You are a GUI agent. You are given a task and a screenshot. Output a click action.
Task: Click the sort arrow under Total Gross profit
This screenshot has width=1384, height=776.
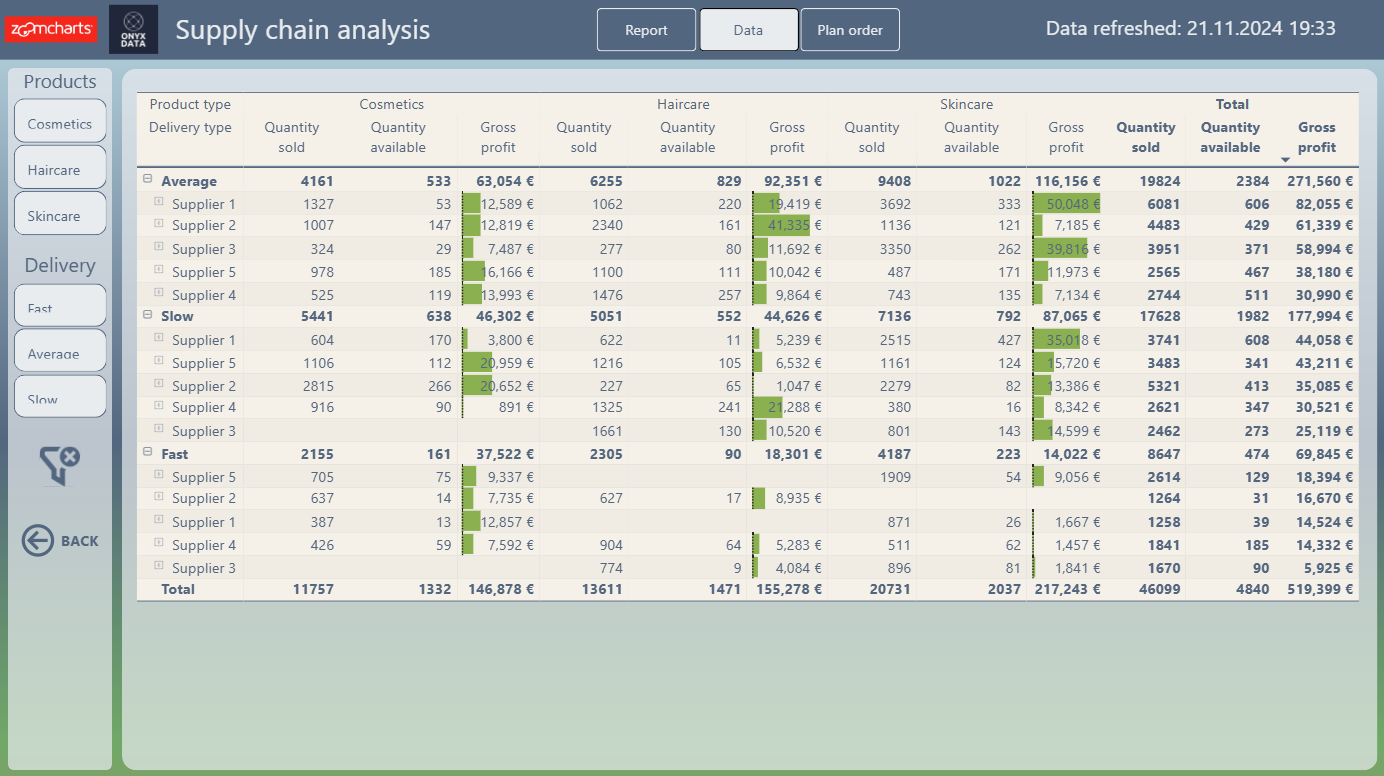(x=1285, y=160)
